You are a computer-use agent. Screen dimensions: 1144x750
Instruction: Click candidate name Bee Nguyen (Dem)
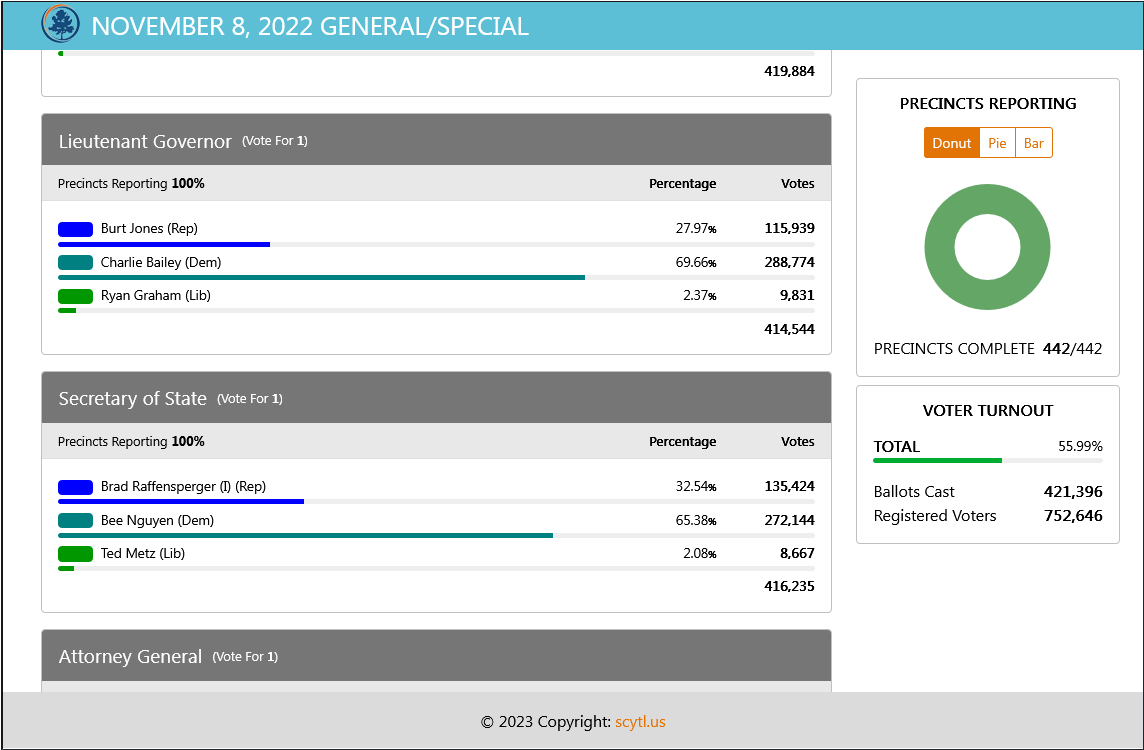157,520
